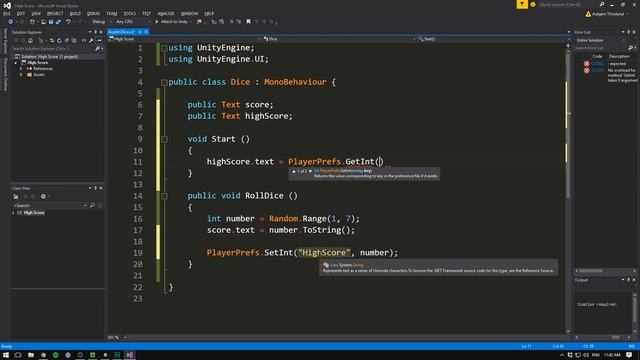The image size is (640, 360).
Task: Open the Debug configuration dropdown
Action: click(x=101, y=22)
